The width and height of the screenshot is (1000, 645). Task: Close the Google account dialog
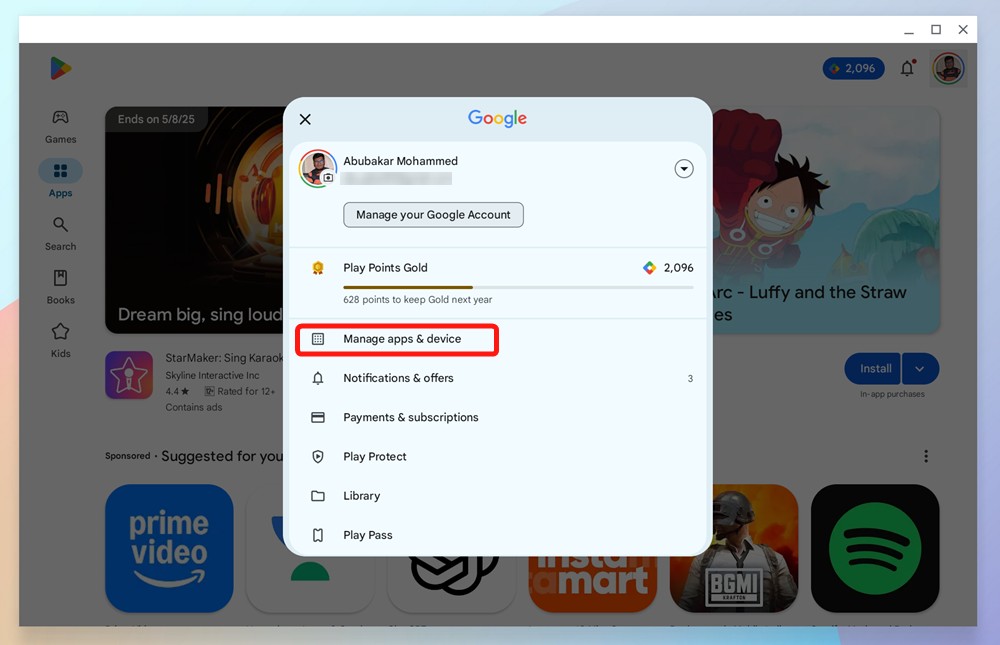pos(305,119)
